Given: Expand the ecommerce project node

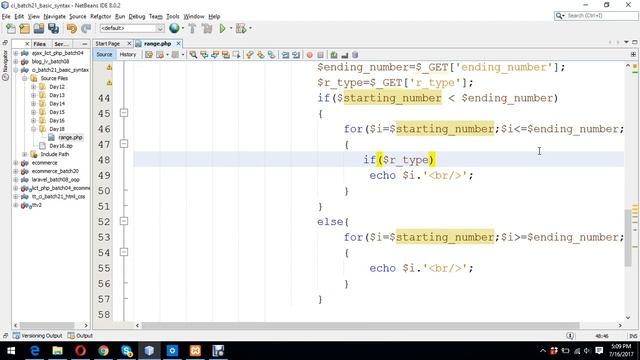Looking at the screenshot, I should pyautogui.click(x=16, y=163).
